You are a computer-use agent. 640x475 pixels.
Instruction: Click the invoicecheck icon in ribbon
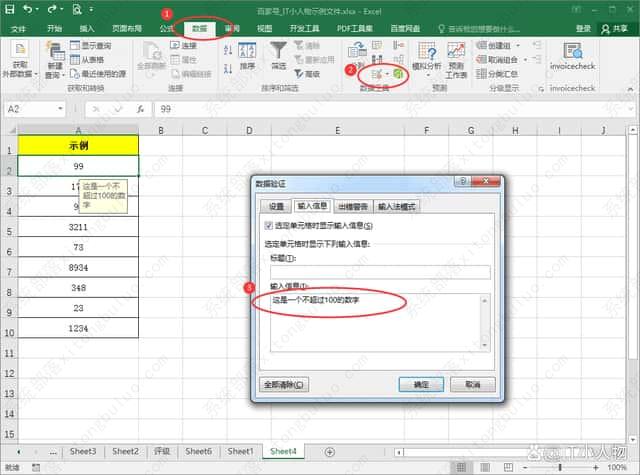click(x=573, y=53)
